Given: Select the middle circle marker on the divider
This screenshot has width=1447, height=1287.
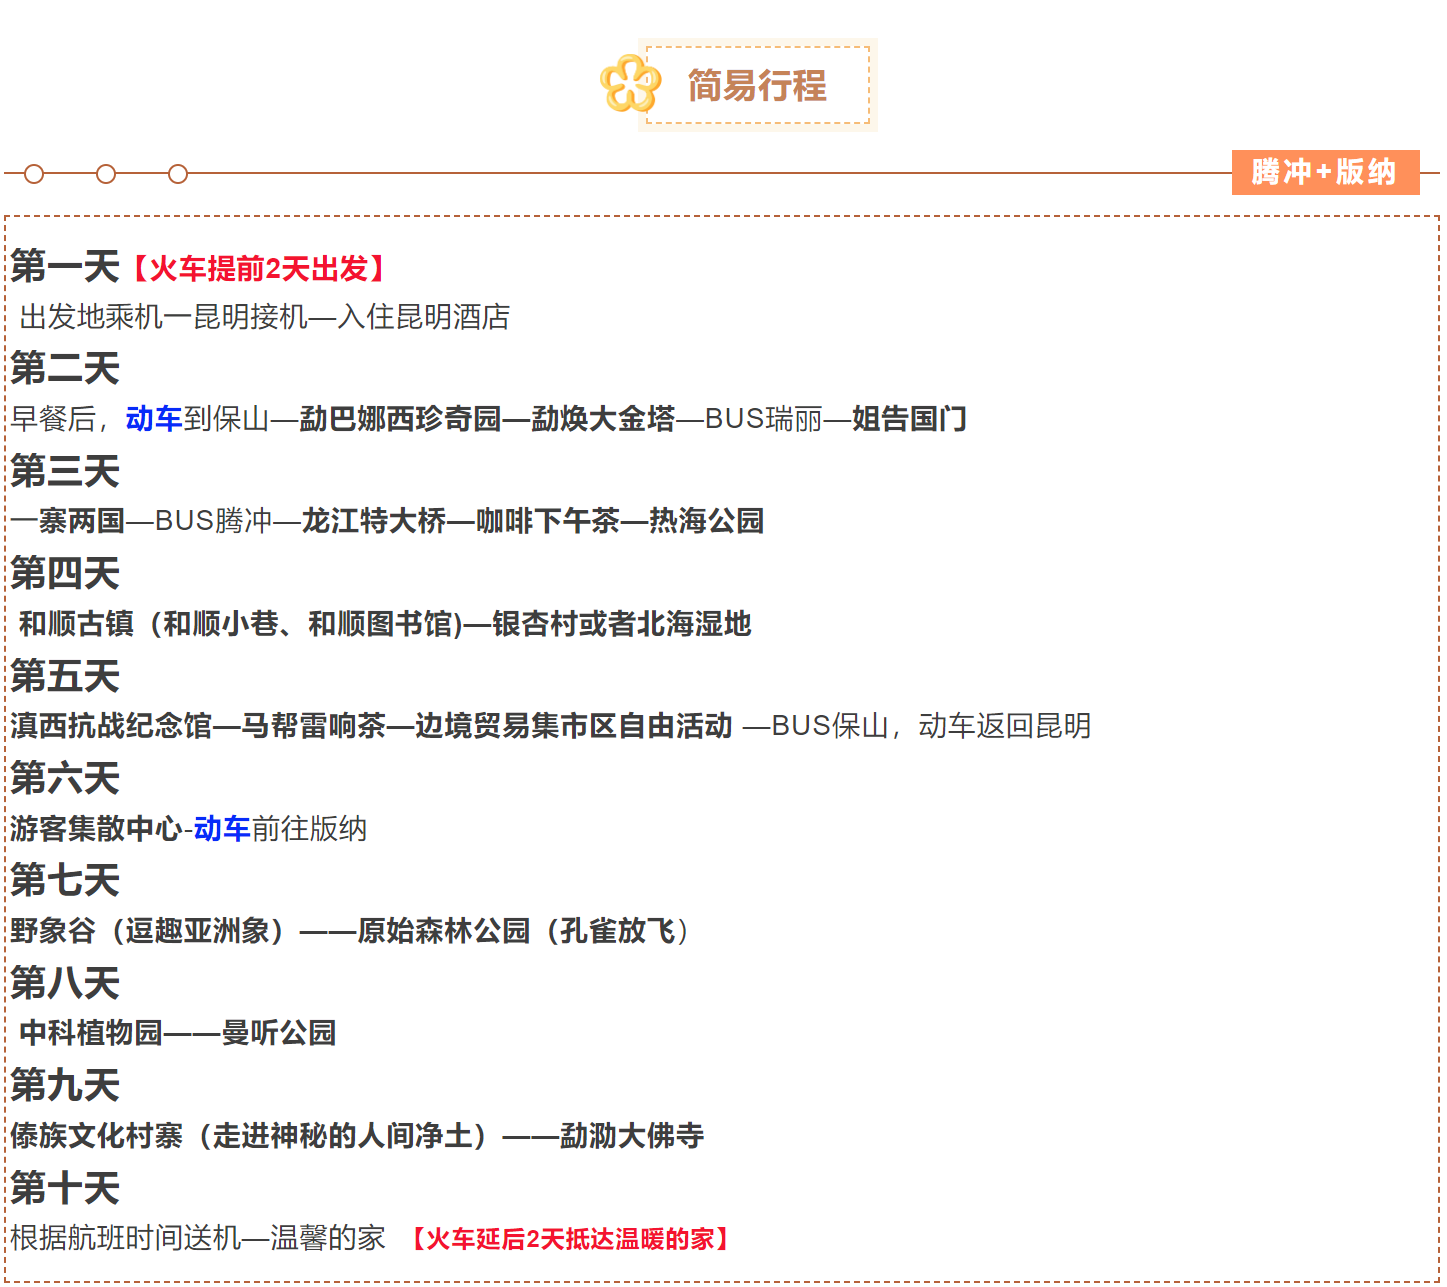Looking at the screenshot, I should tap(106, 174).
